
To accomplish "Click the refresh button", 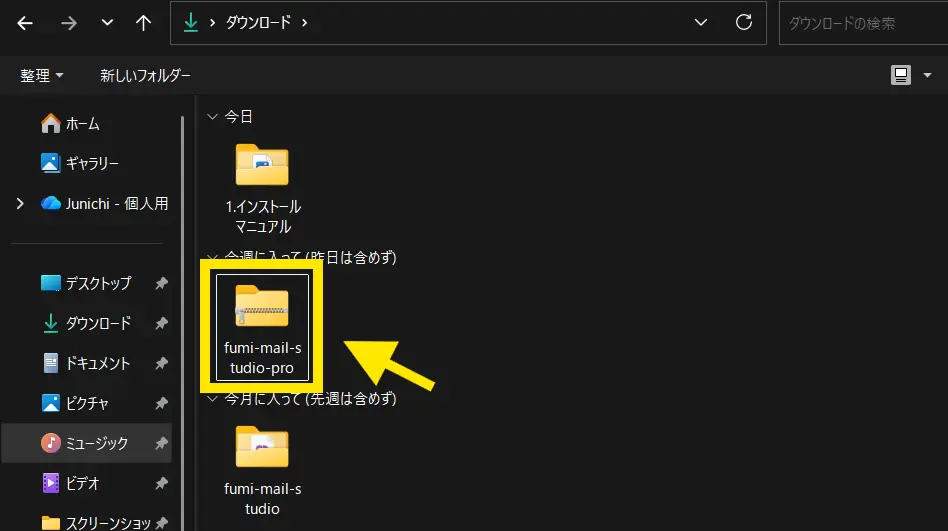I will [743, 22].
